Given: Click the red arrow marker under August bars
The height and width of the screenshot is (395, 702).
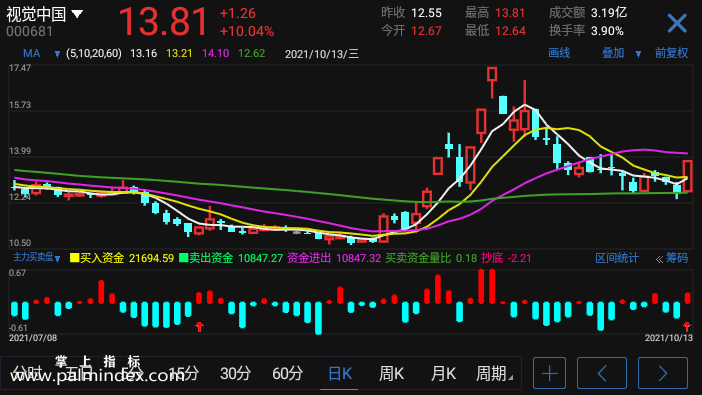Looking at the screenshot, I should [200, 326].
